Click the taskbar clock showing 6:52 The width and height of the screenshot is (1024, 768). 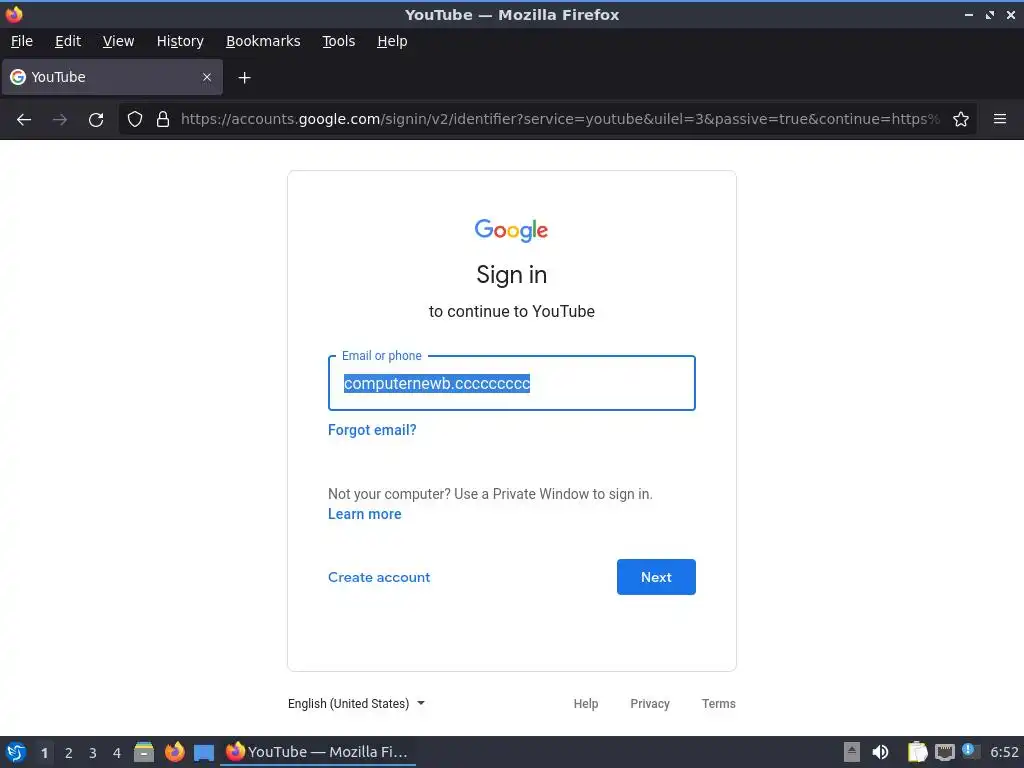(x=1004, y=752)
